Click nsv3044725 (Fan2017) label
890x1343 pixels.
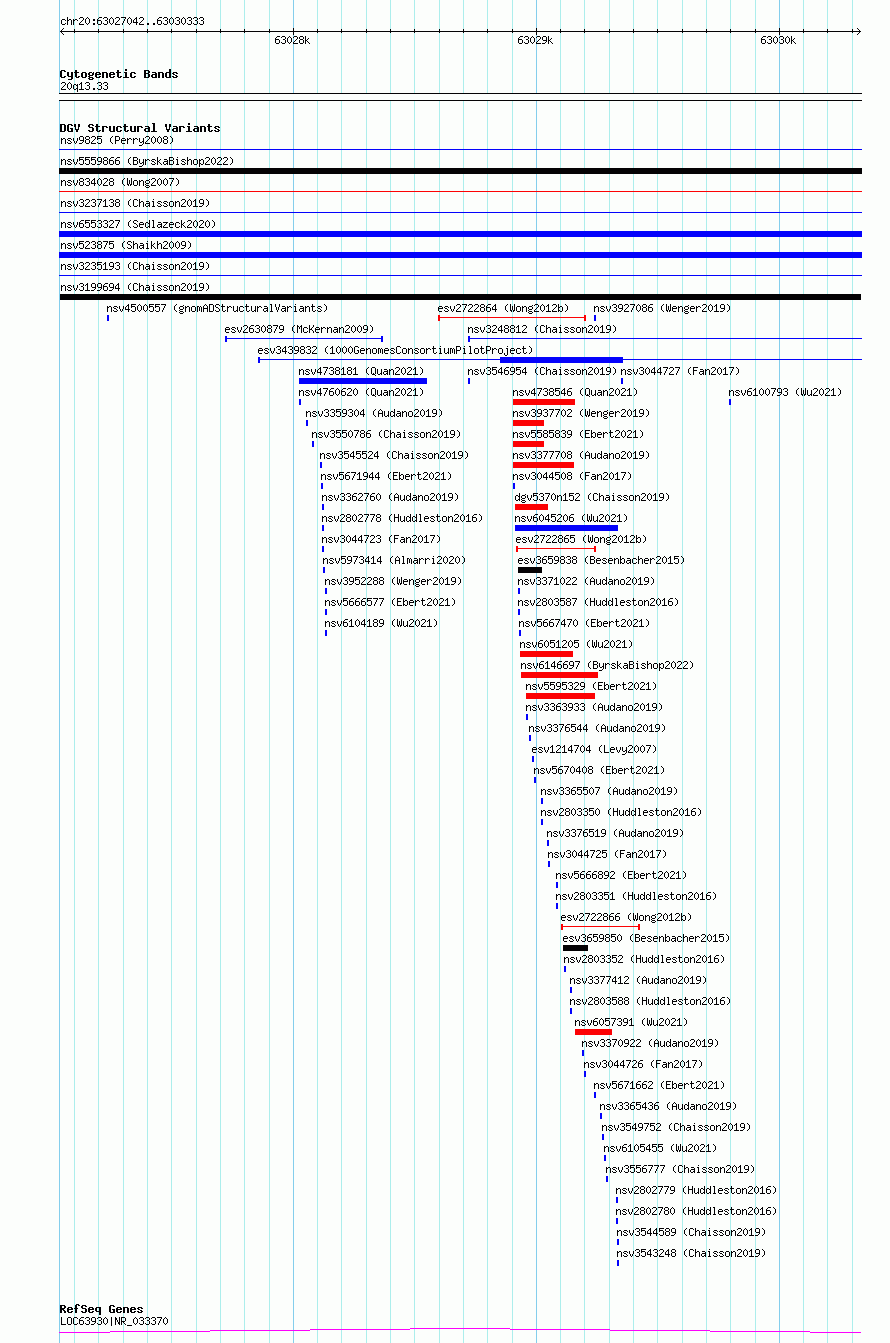[x=607, y=854]
